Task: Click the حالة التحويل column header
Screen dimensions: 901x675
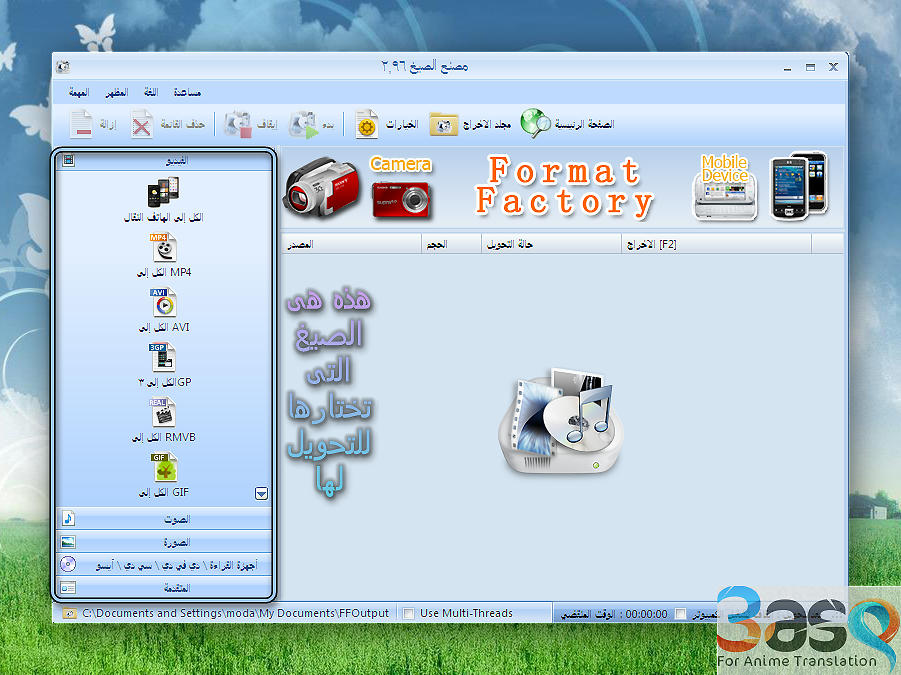Action: (x=551, y=244)
